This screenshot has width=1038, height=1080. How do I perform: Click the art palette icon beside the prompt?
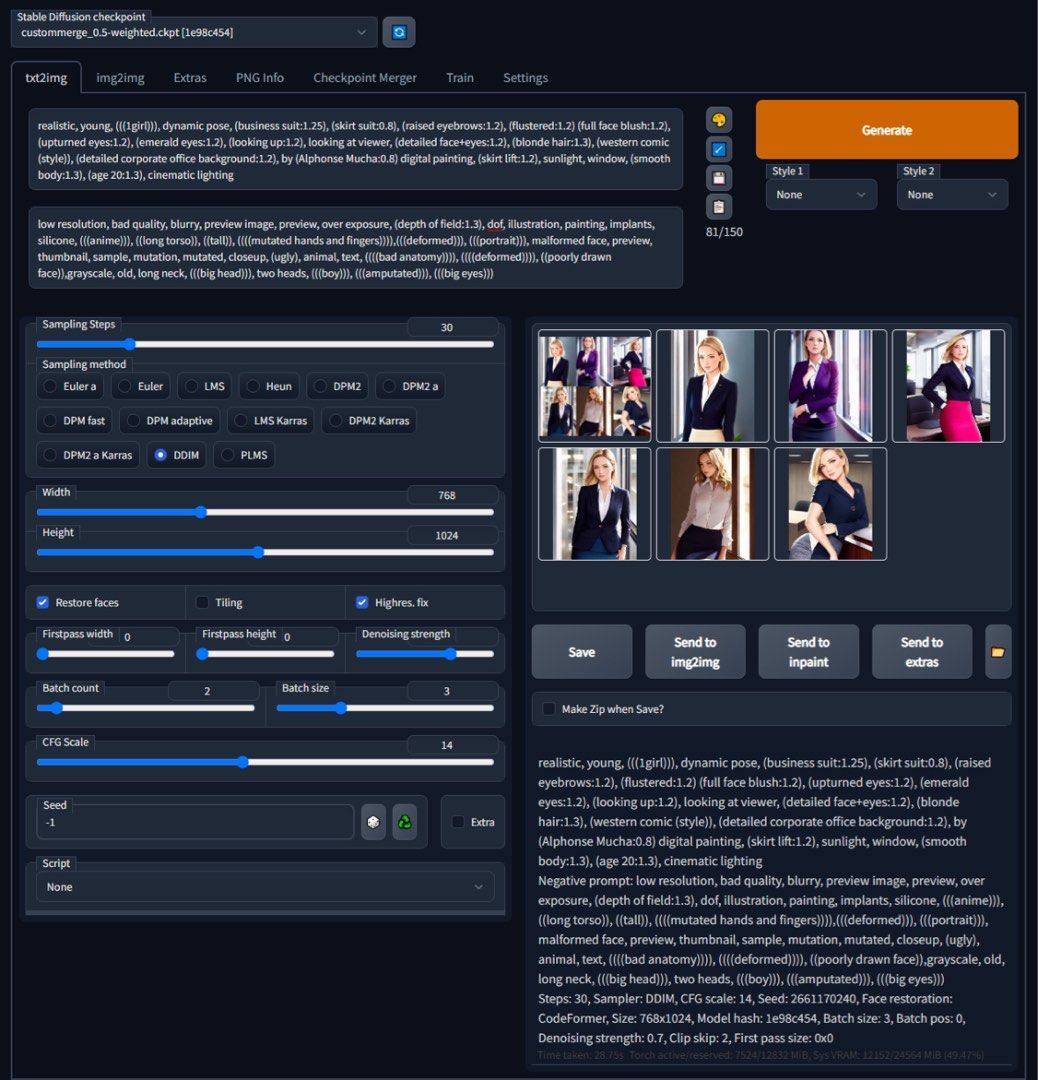[718, 121]
